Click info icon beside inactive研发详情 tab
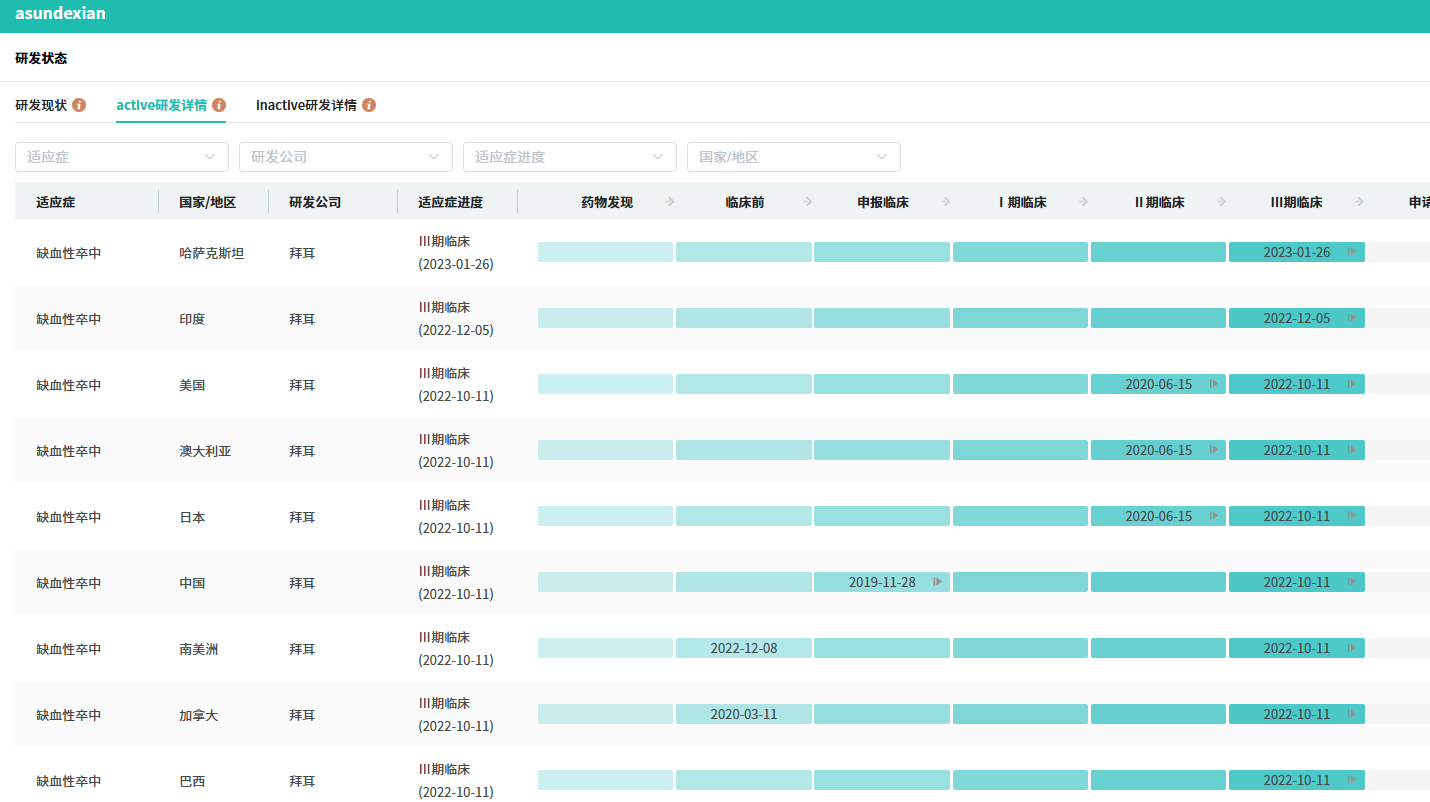This screenshot has width=1430, height=802. point(369,105)
